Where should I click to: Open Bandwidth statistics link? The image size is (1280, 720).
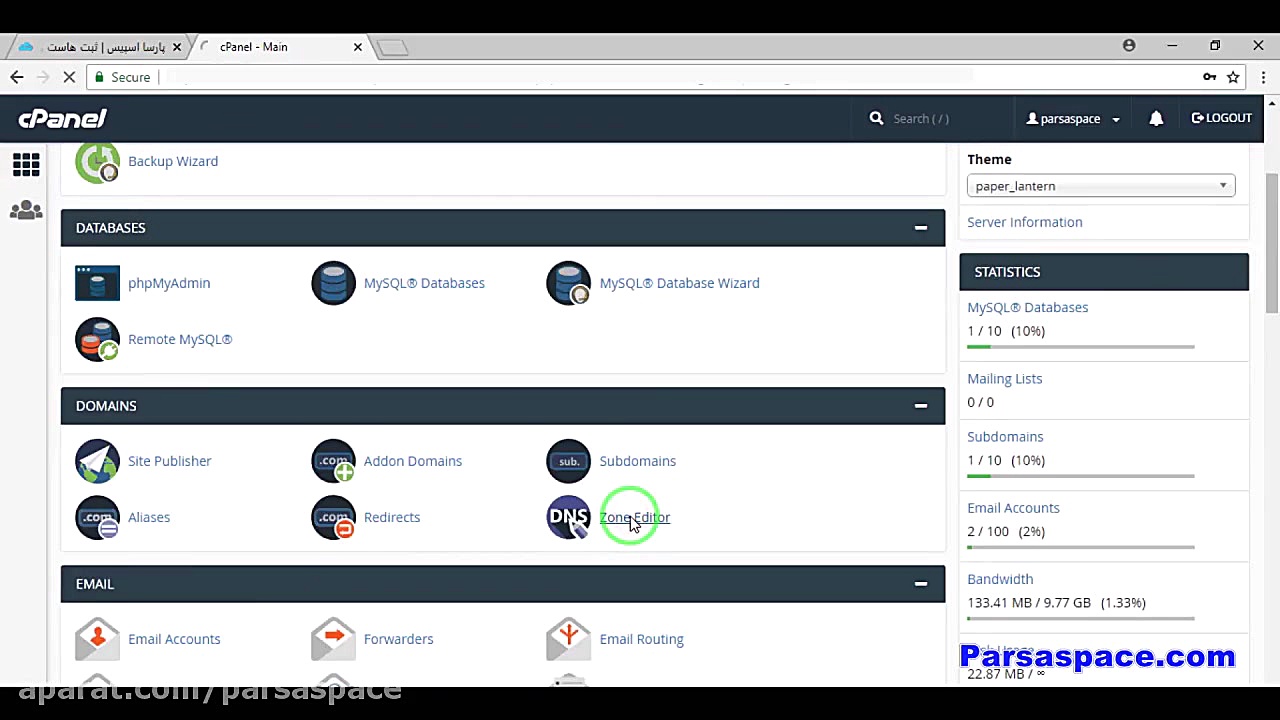point(1000,578)
